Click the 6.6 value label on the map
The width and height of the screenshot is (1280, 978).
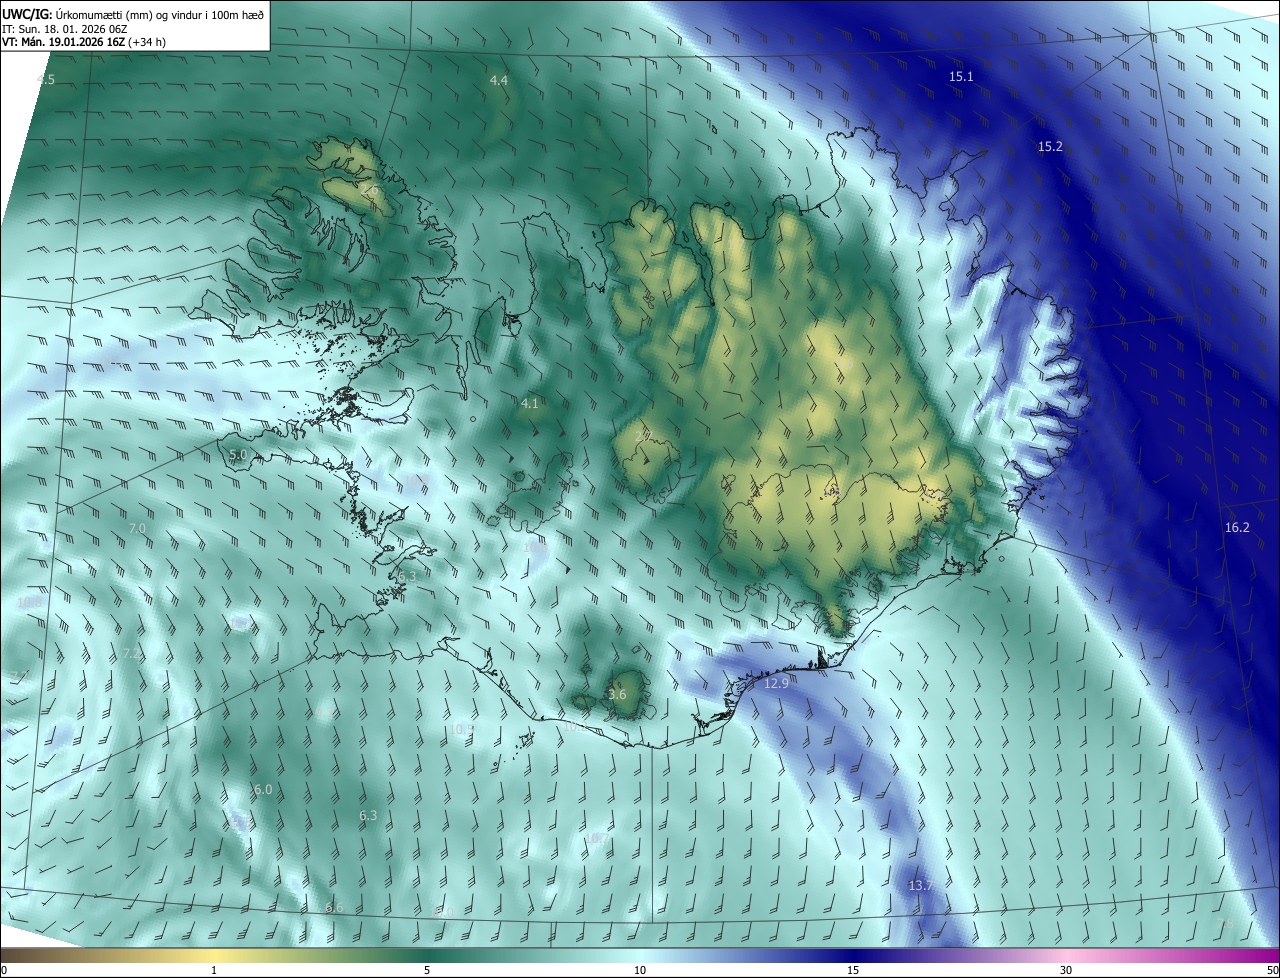tap(334, 907)
